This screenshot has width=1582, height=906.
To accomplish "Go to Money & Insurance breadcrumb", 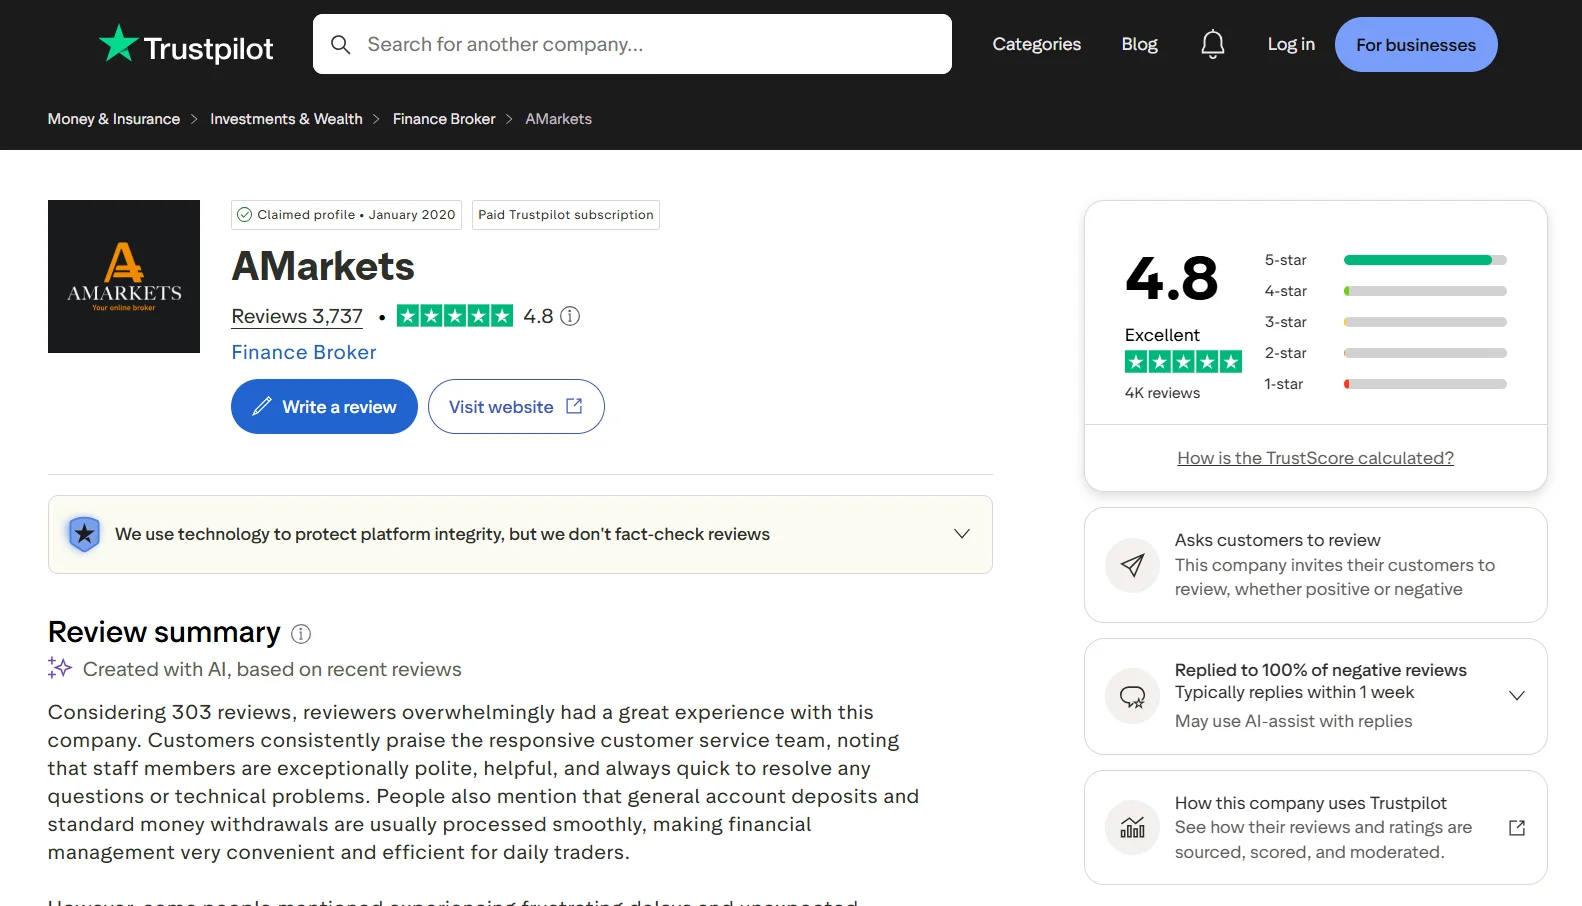I will tap(114, 119).
